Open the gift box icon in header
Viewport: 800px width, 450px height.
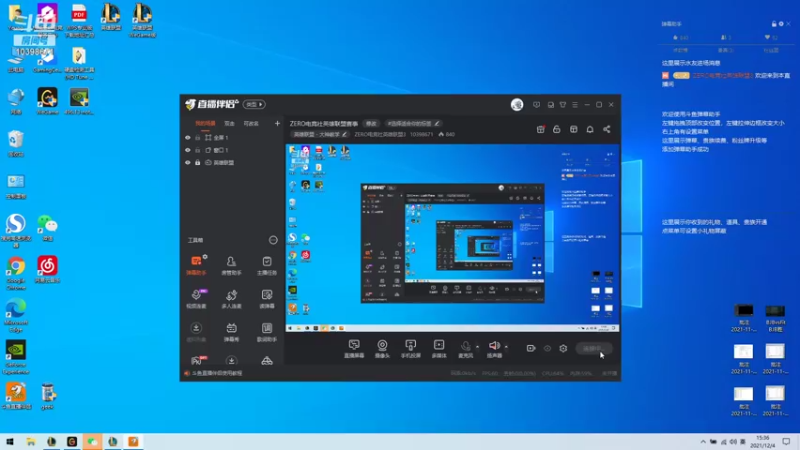click(540, 130)
